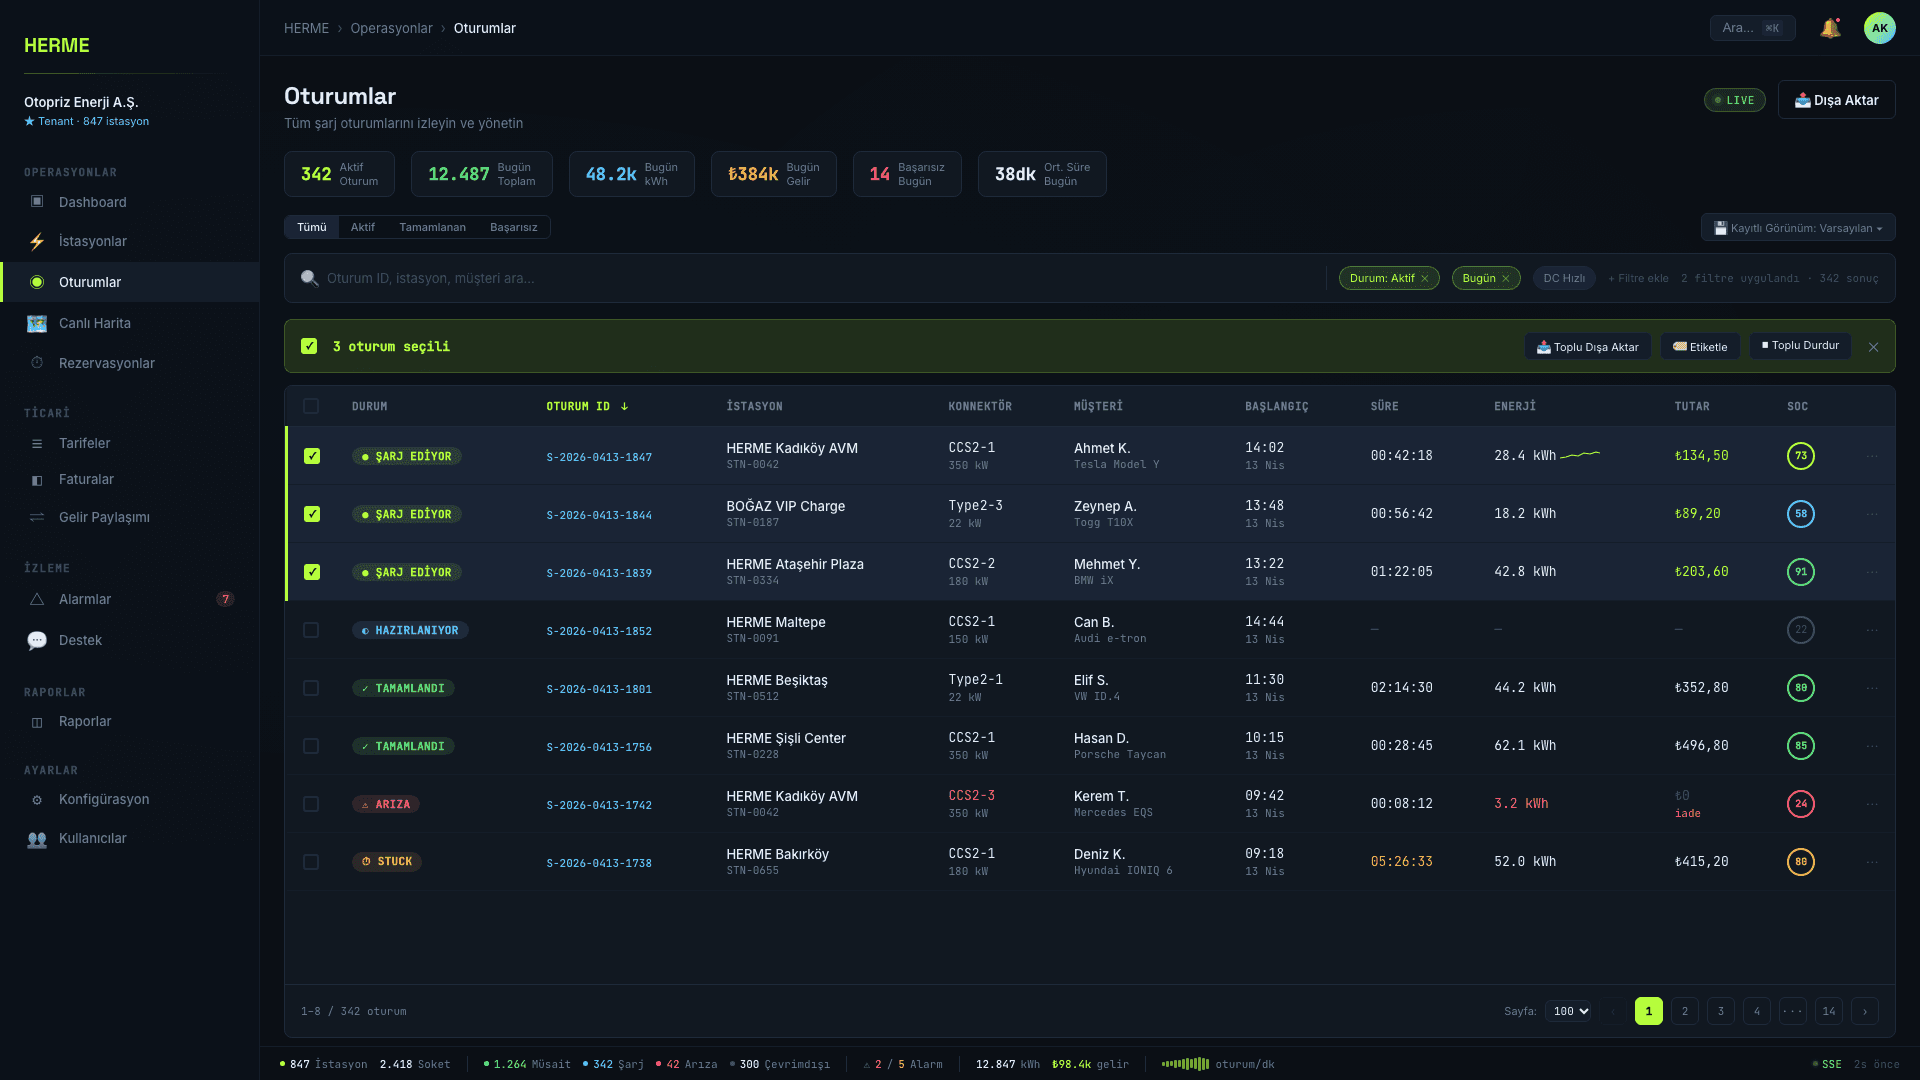Image resolution: width=1920 pixels, height=1080 pixels.
Task: Click the Tarifeler list icon
Action: coord(37,443)
